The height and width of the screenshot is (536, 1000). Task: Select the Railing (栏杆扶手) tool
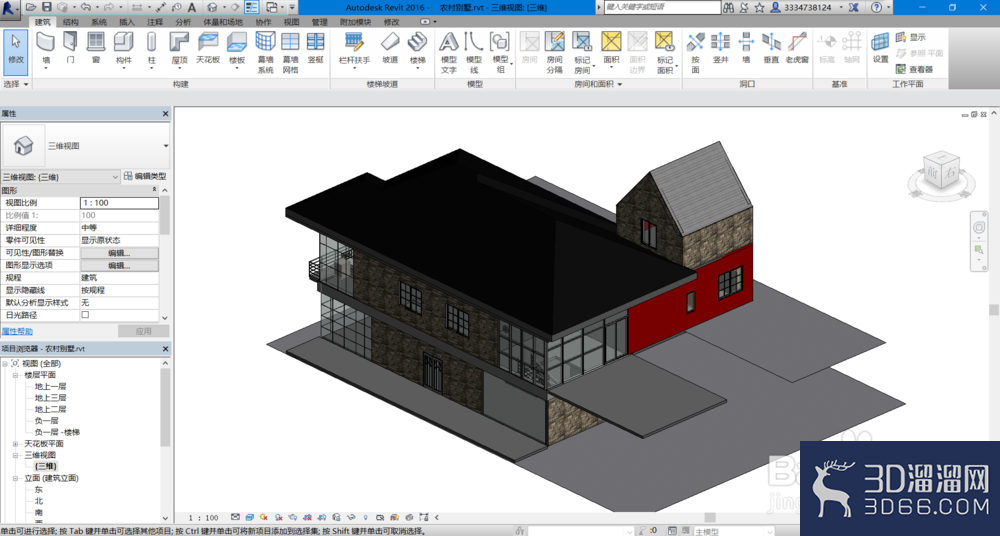click(354, 49)
